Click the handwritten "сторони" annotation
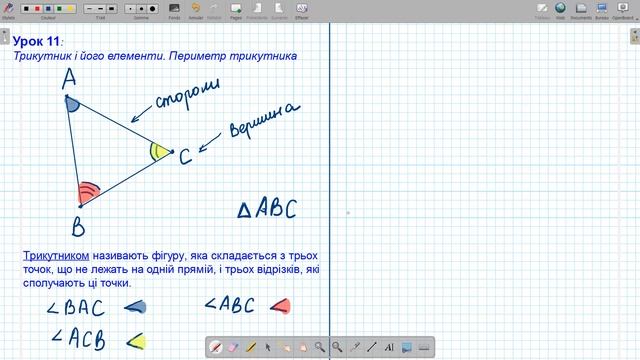640x360 pixels. (187, 95)
